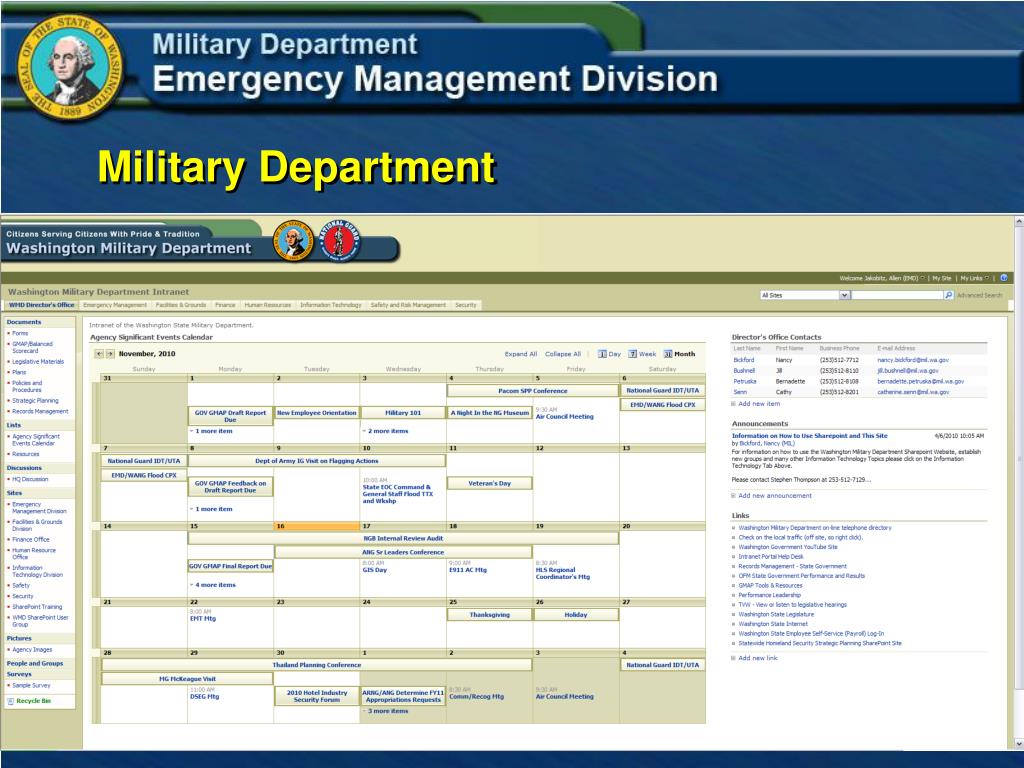Open the Military 101 event

point(403,413)
